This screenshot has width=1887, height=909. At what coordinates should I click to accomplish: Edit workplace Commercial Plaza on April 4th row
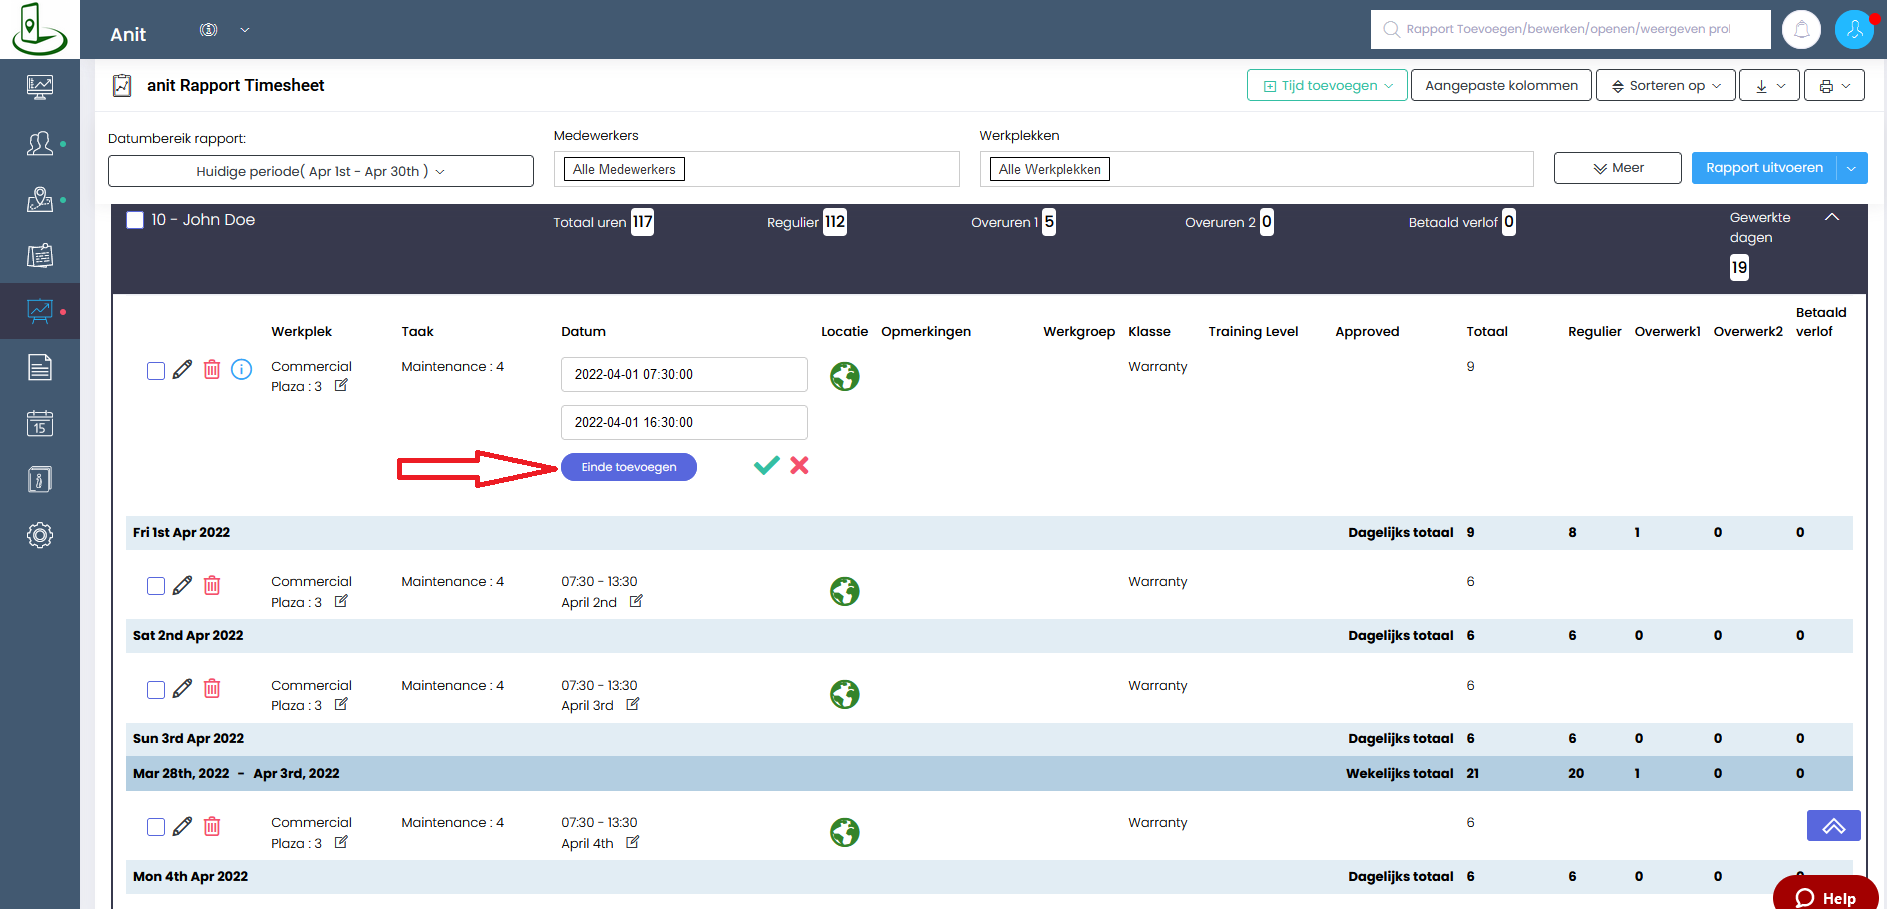[x=341, y=842]
